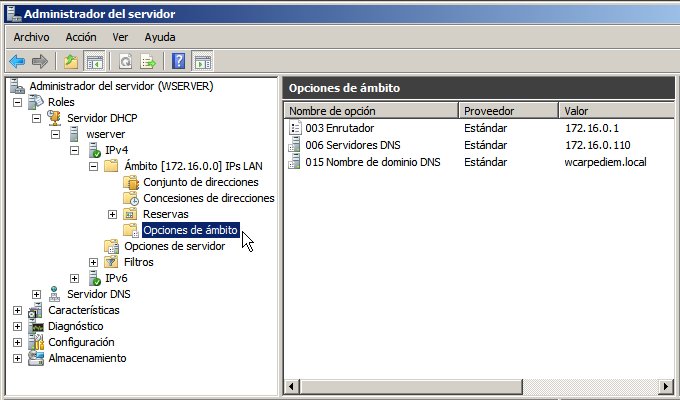Screen dimensions: 680x400
Task: Click the Reservas folder icon
Action: 130,214
